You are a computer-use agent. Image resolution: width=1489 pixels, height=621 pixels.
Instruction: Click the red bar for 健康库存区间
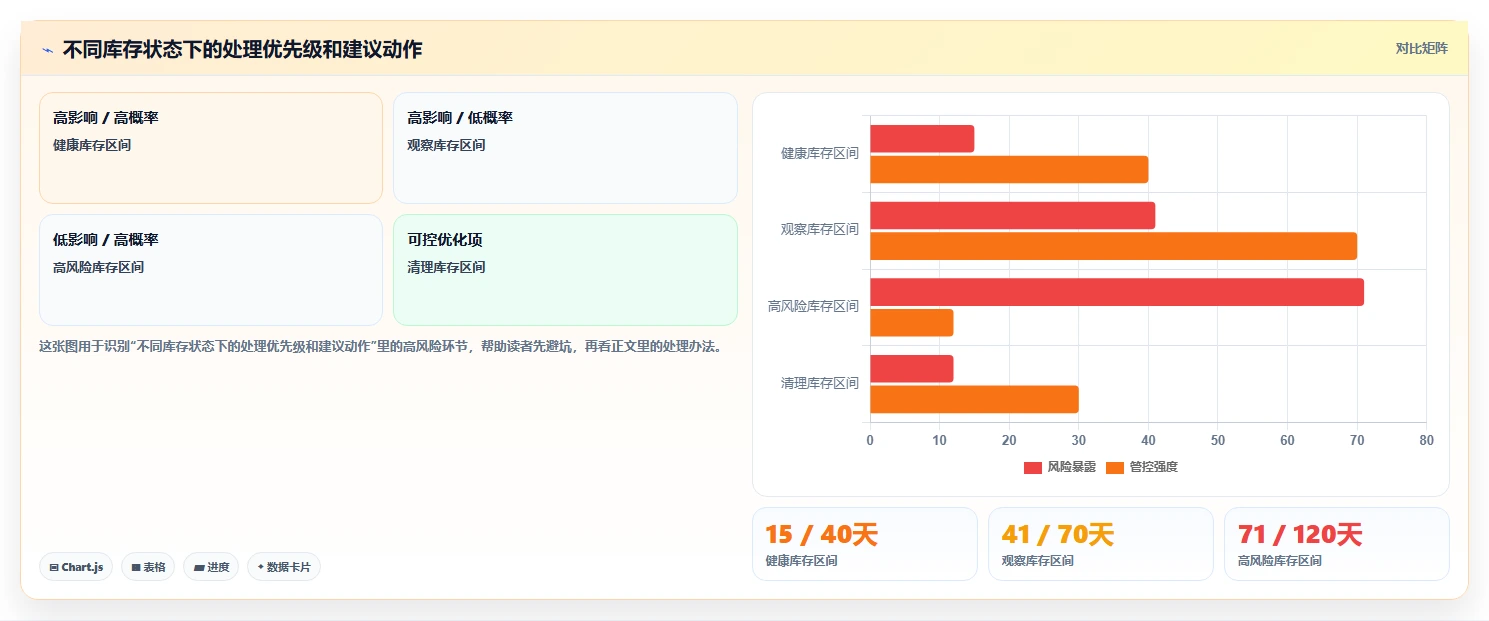[922, 139]
